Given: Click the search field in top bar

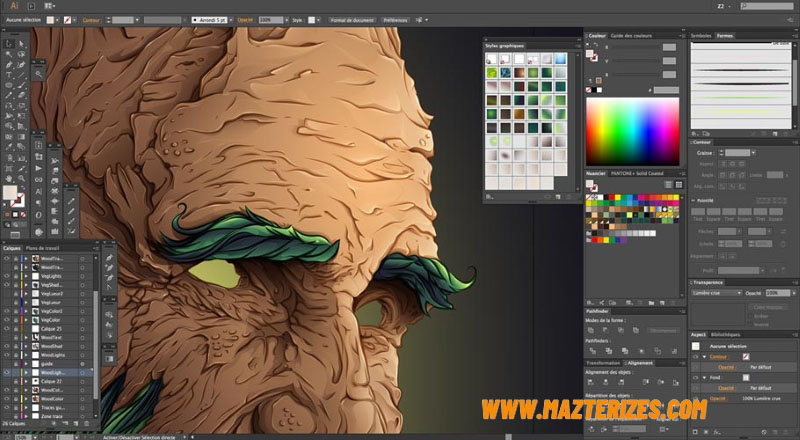Looking at the screenshot, I should (767, 6).
